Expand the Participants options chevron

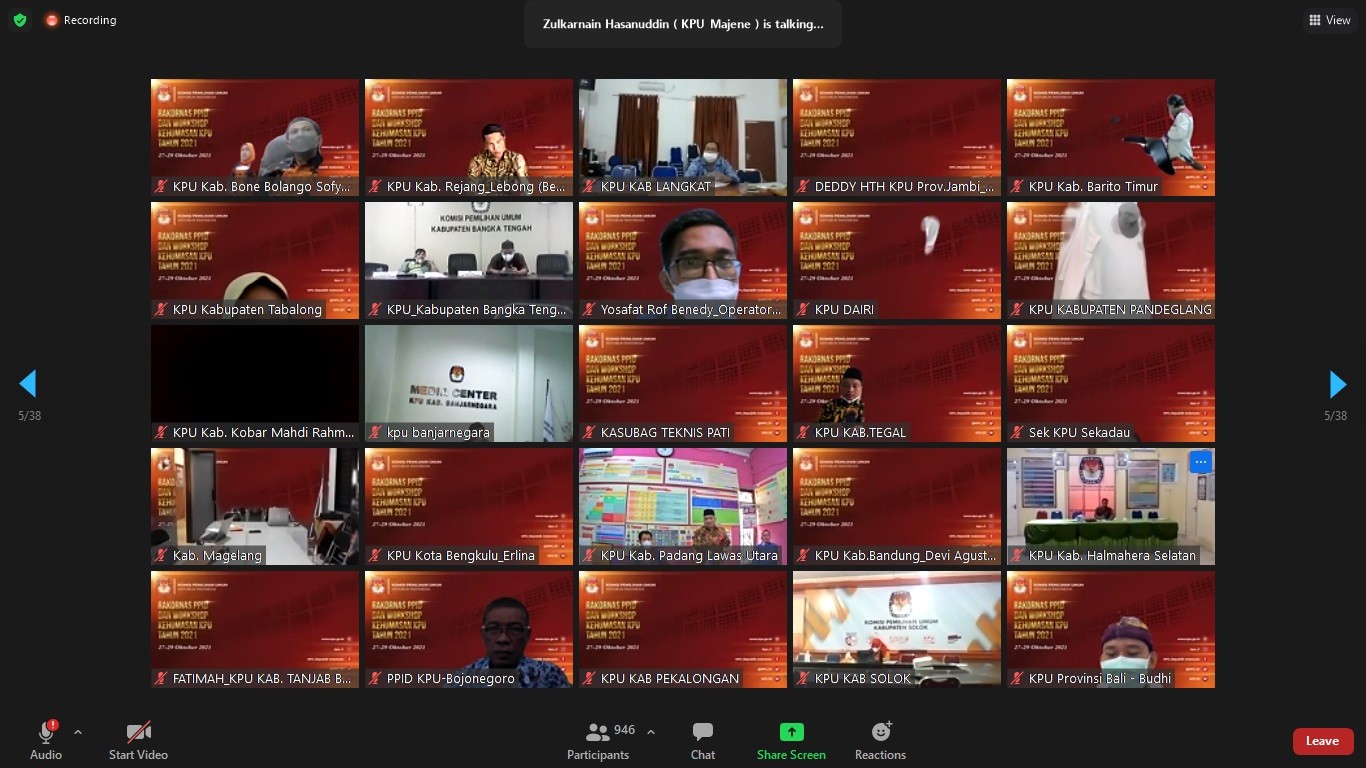(651, 732)
